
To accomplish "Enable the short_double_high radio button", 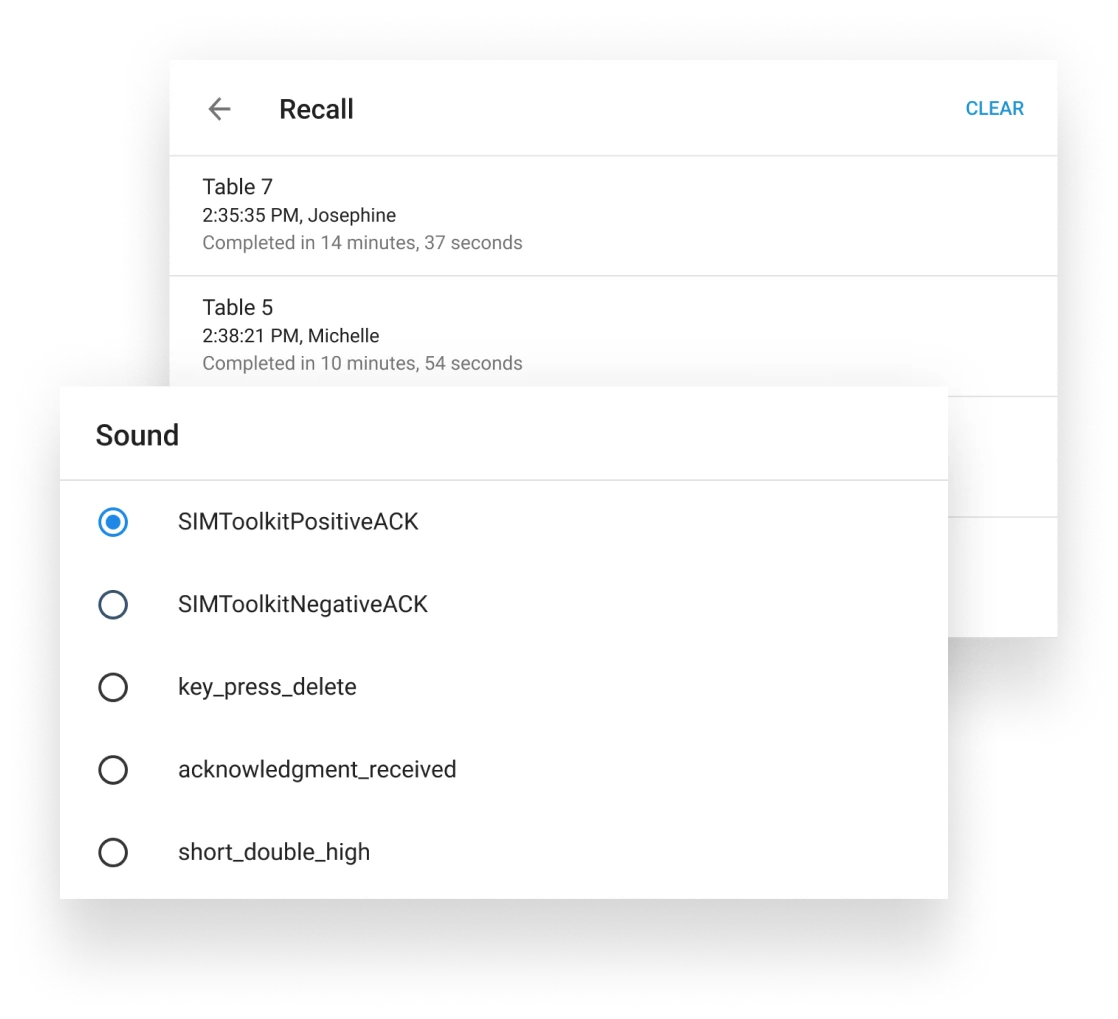I will (x=113, y=852).
